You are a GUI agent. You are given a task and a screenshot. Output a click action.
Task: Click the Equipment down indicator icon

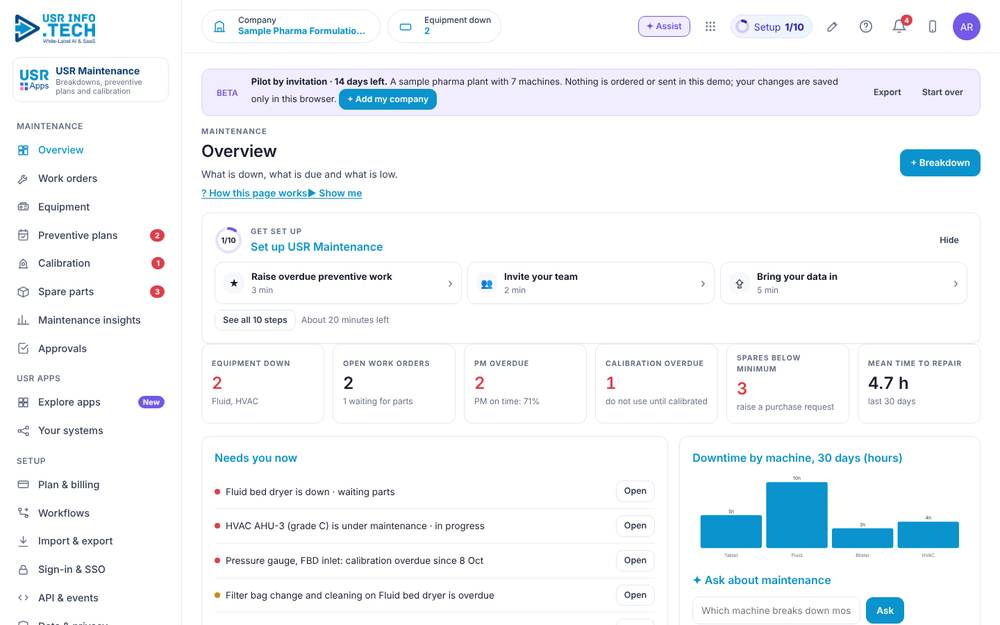click(x=406, y=27)
